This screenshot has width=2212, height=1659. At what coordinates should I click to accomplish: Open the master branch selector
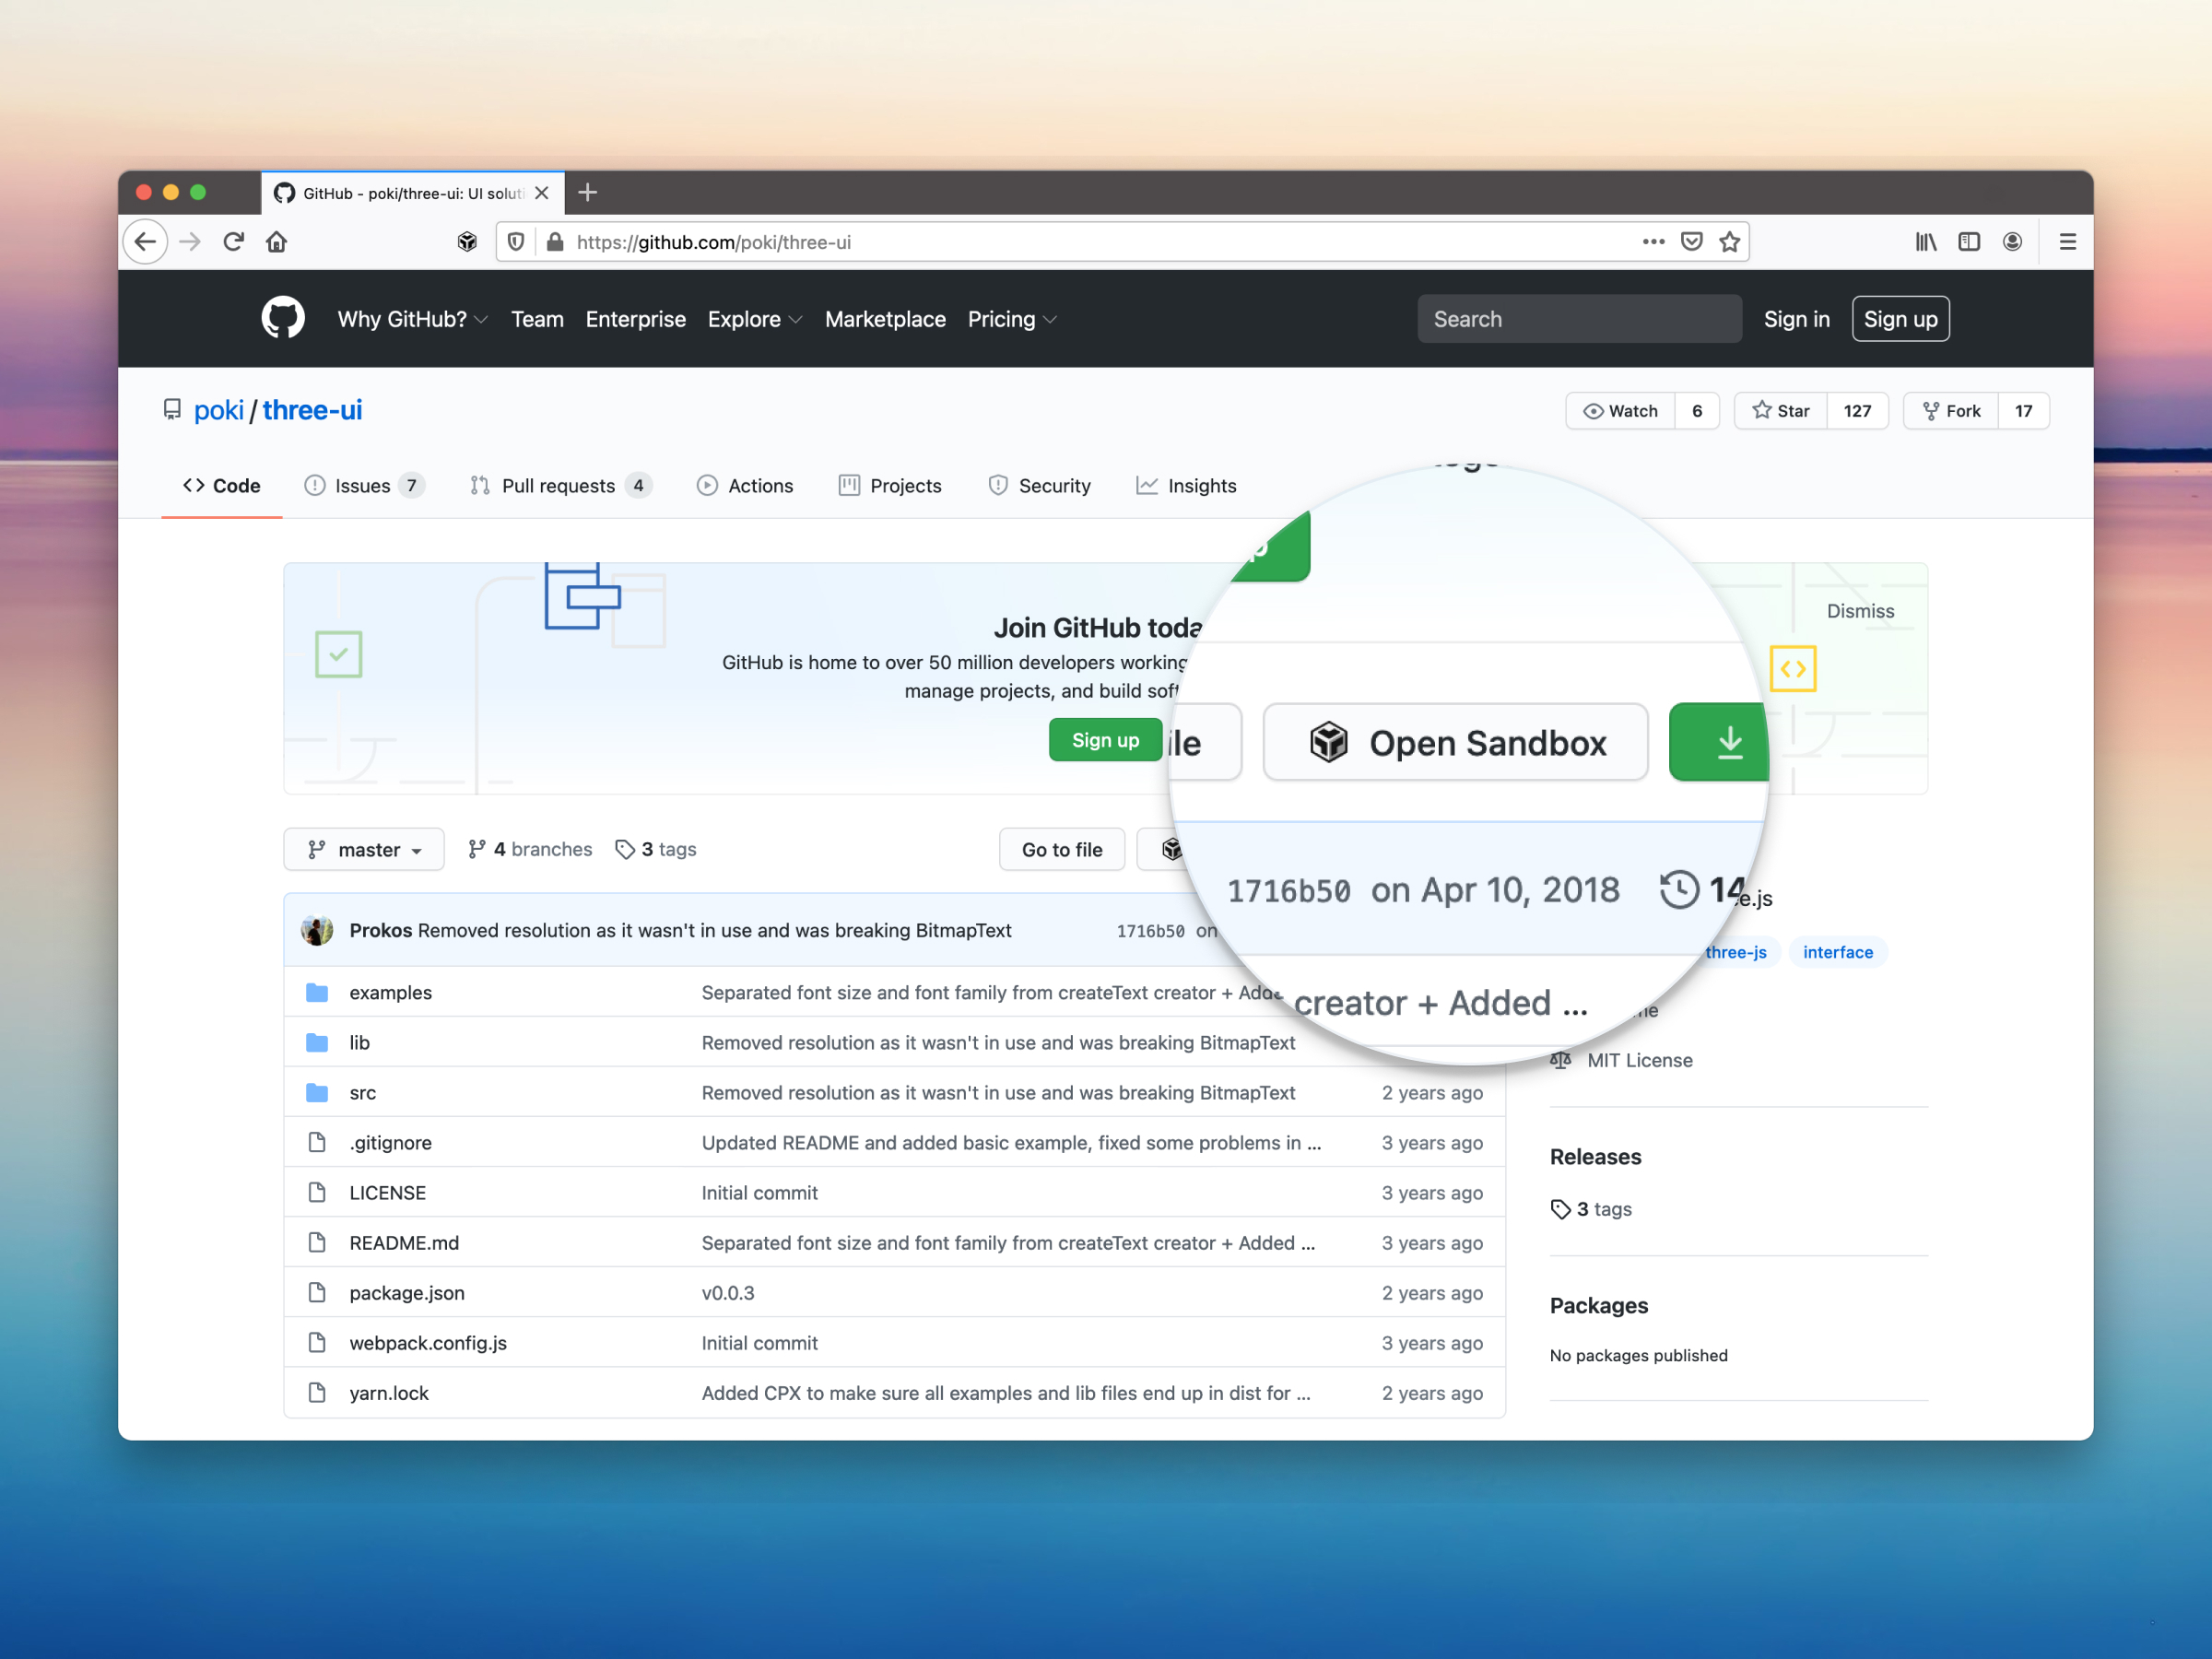[364, 849]
